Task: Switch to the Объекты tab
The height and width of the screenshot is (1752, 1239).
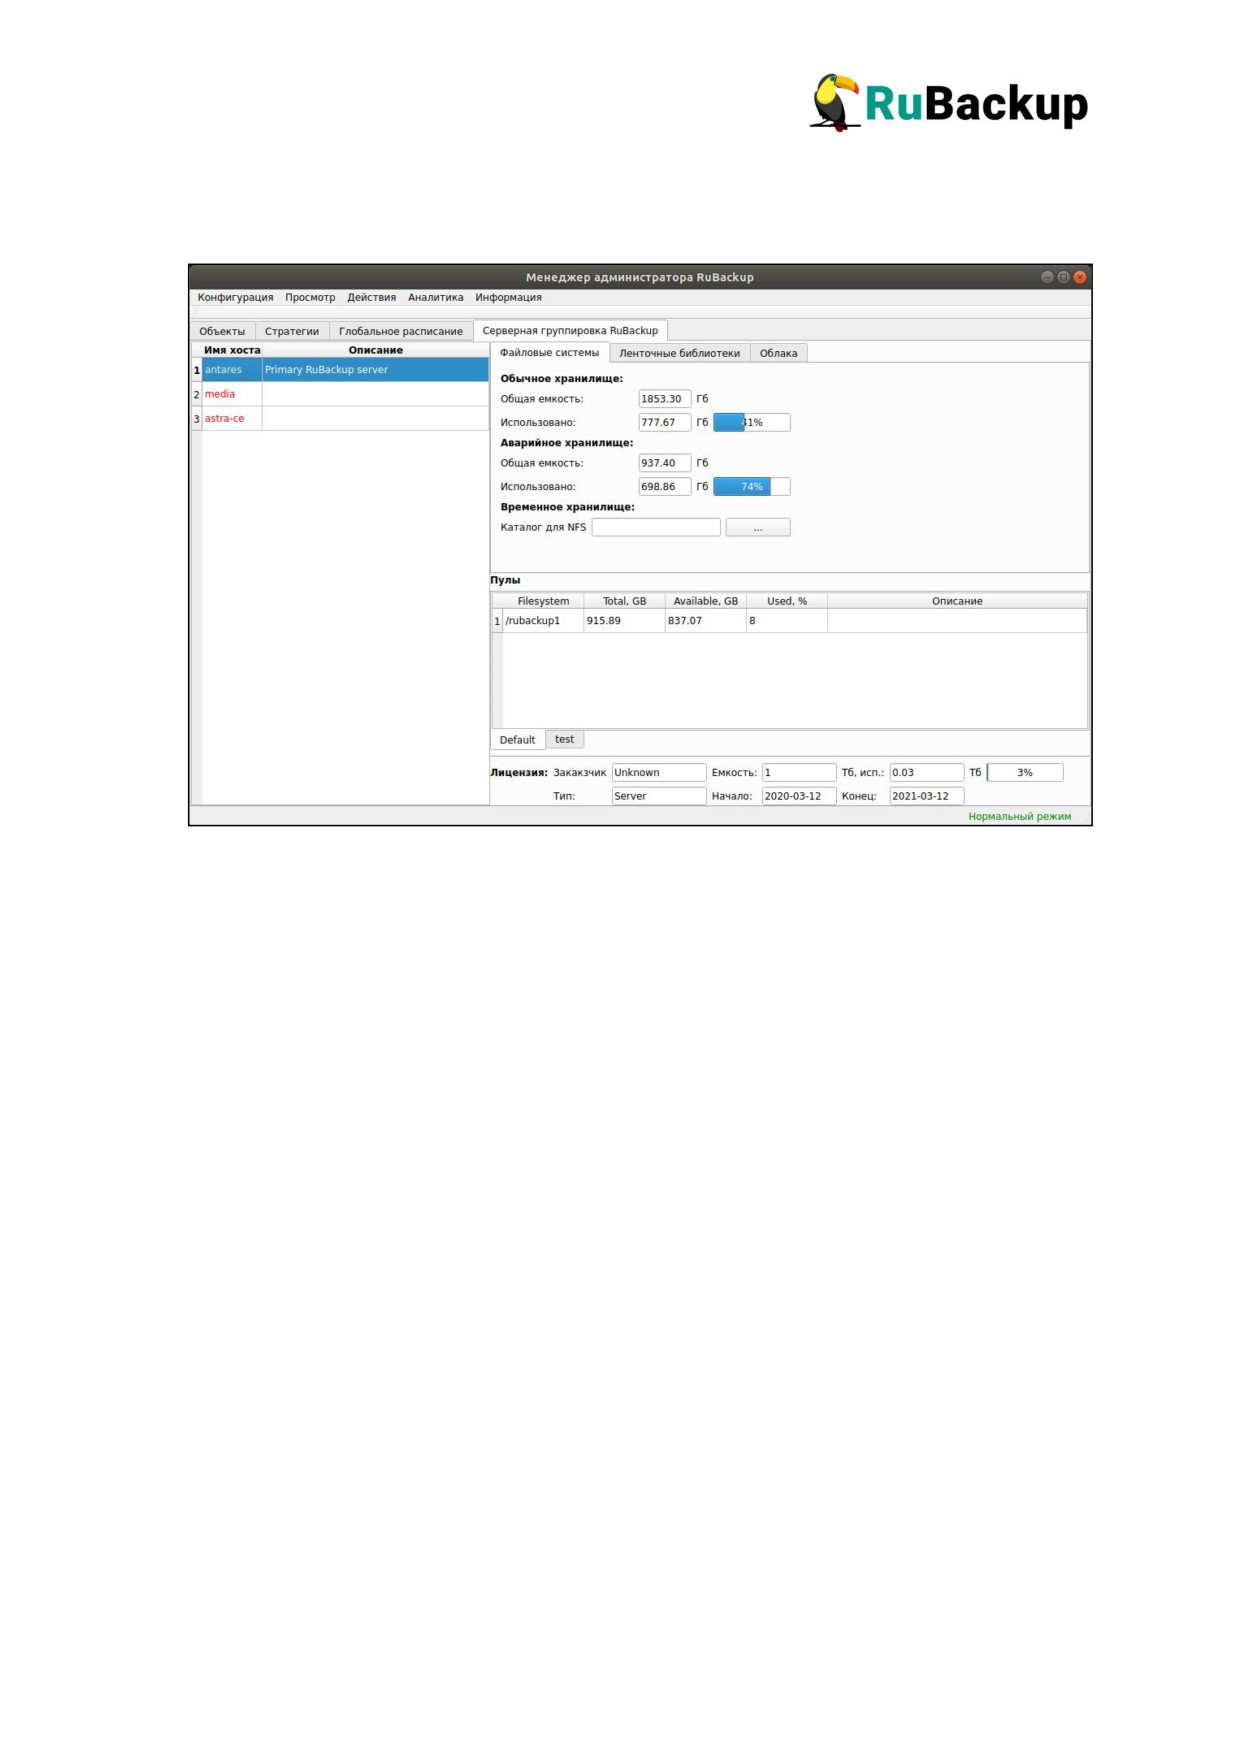Action: tap(222, 331)
